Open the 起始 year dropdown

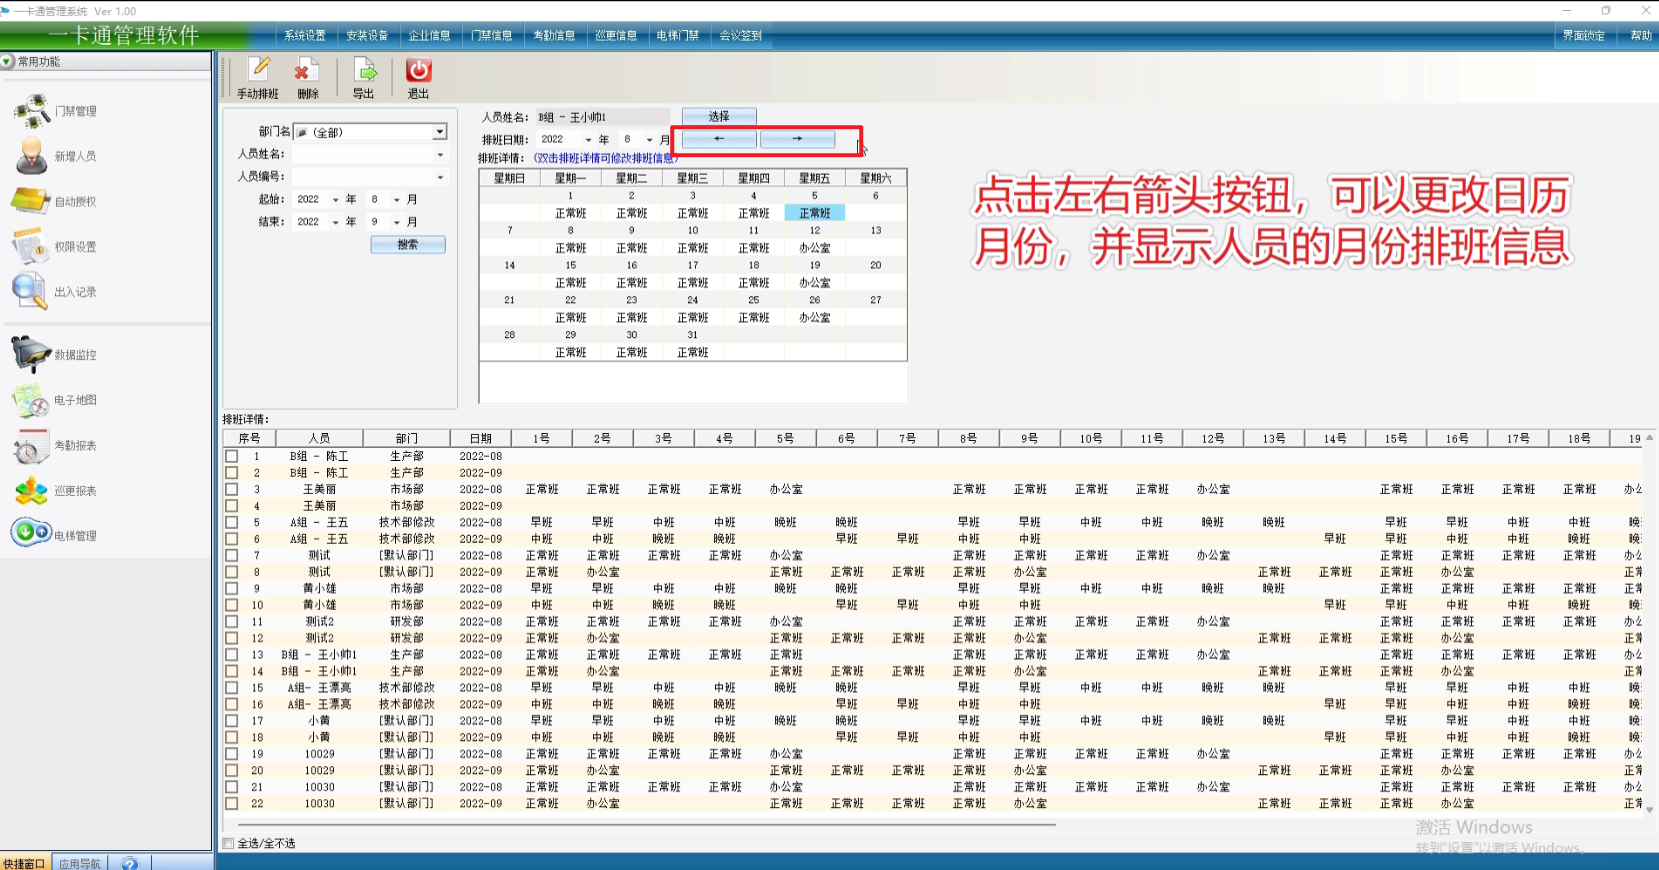tap(335, 199)
